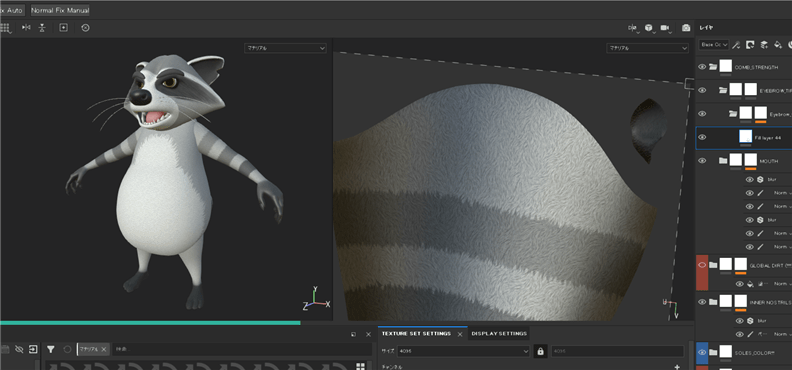Viewport: 792px width, 370px height.
Task: Hide the EYEBROW_TIPS folder layer
Action: pyautogui.click(x=702, y=90)
